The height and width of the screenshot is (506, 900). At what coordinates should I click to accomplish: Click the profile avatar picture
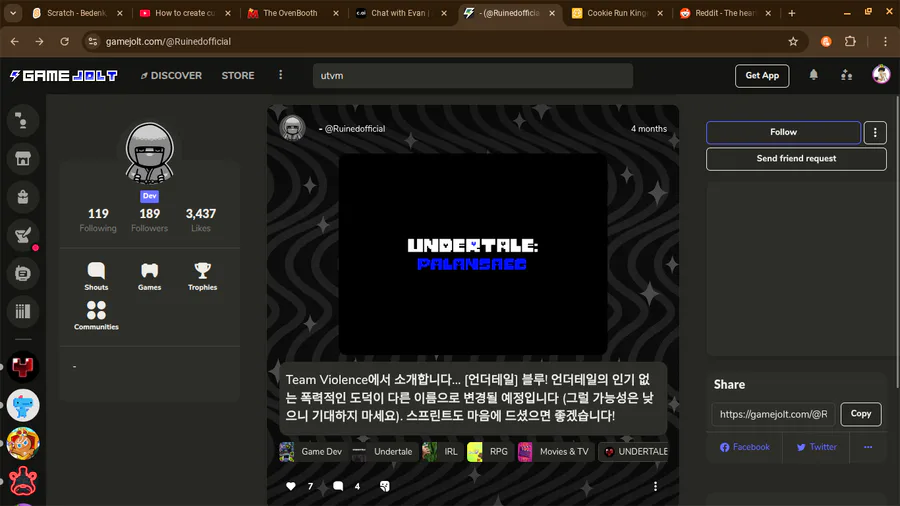(149, 153)
